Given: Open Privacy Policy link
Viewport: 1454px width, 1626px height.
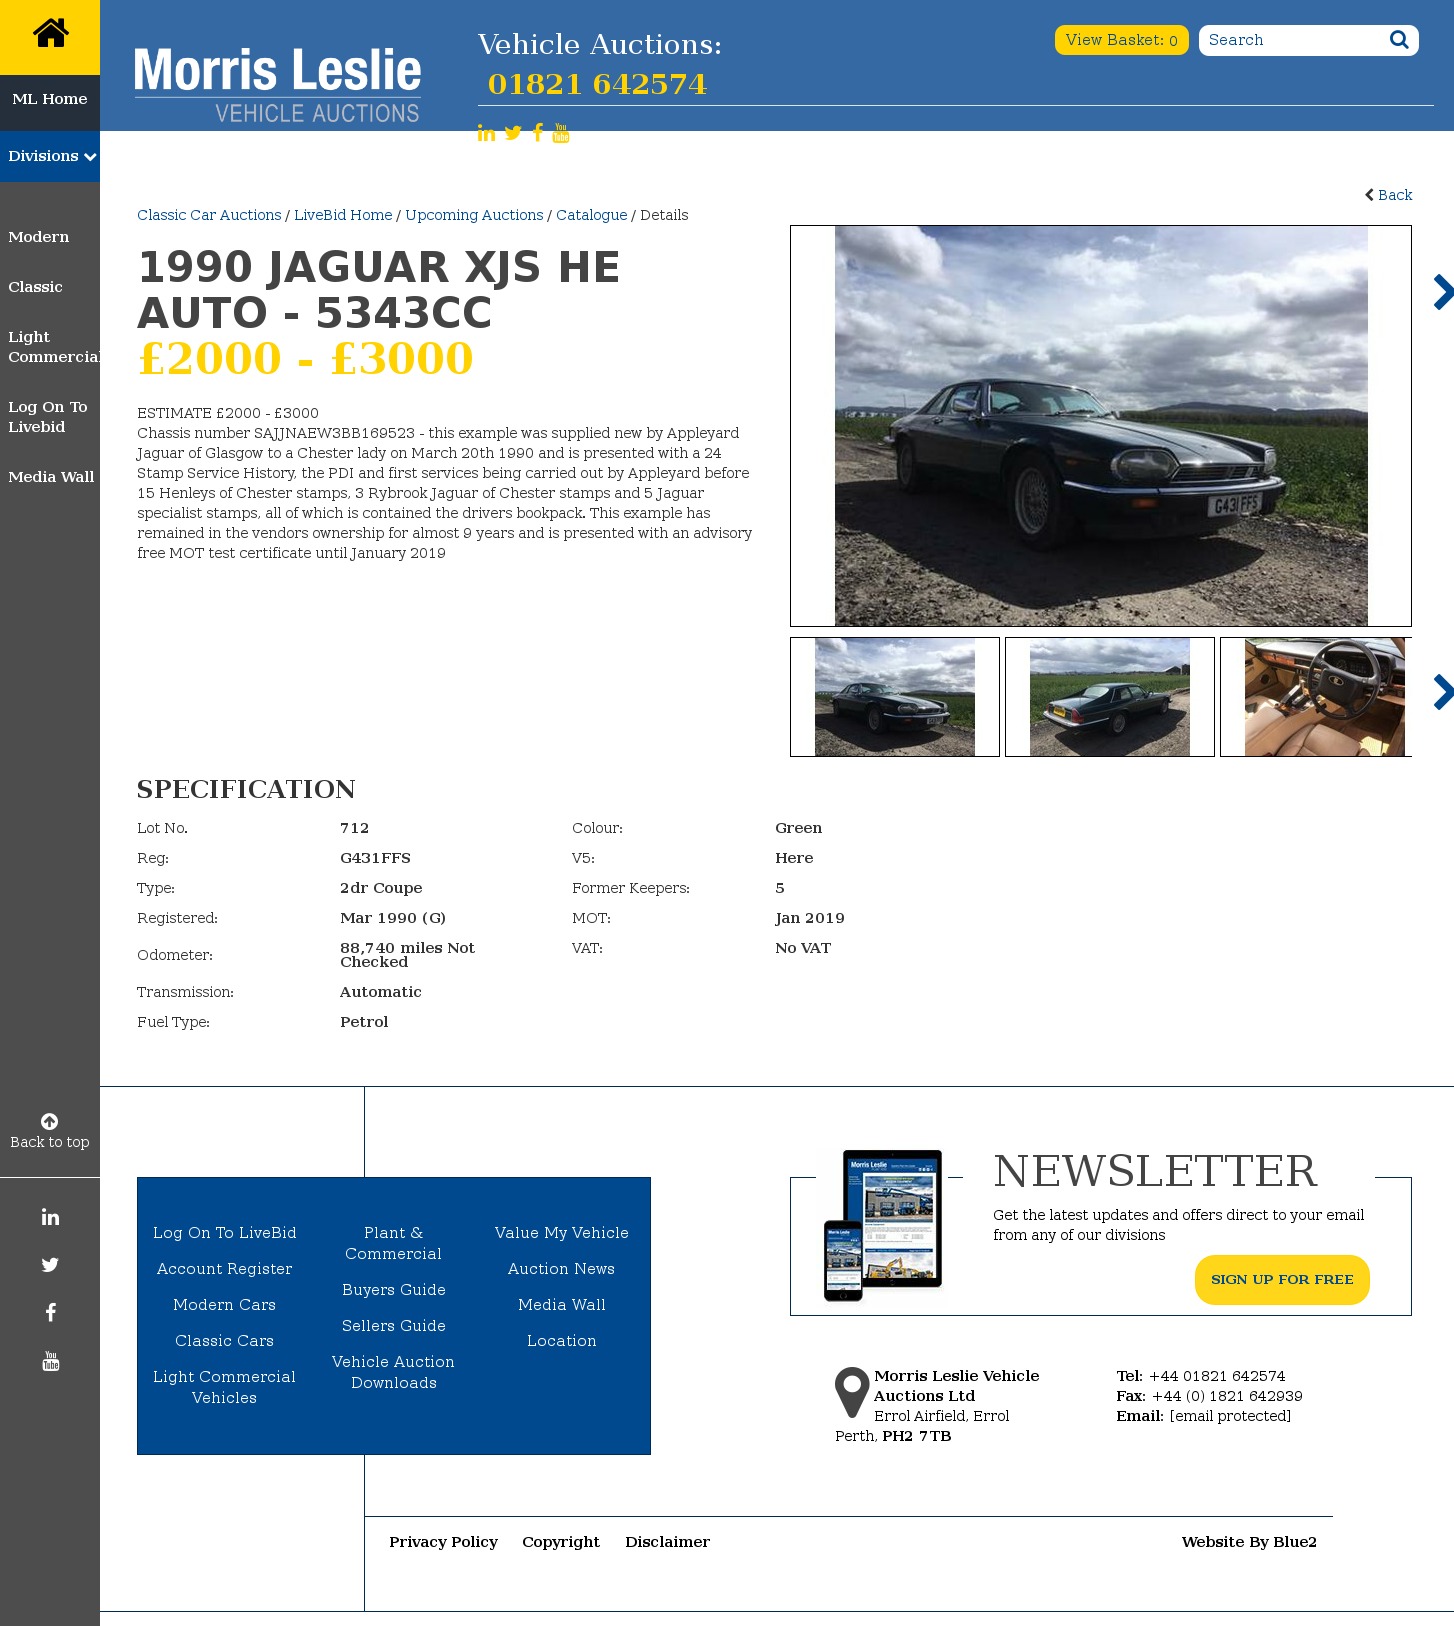Looking at the screenshot, I should point(444,1542).
